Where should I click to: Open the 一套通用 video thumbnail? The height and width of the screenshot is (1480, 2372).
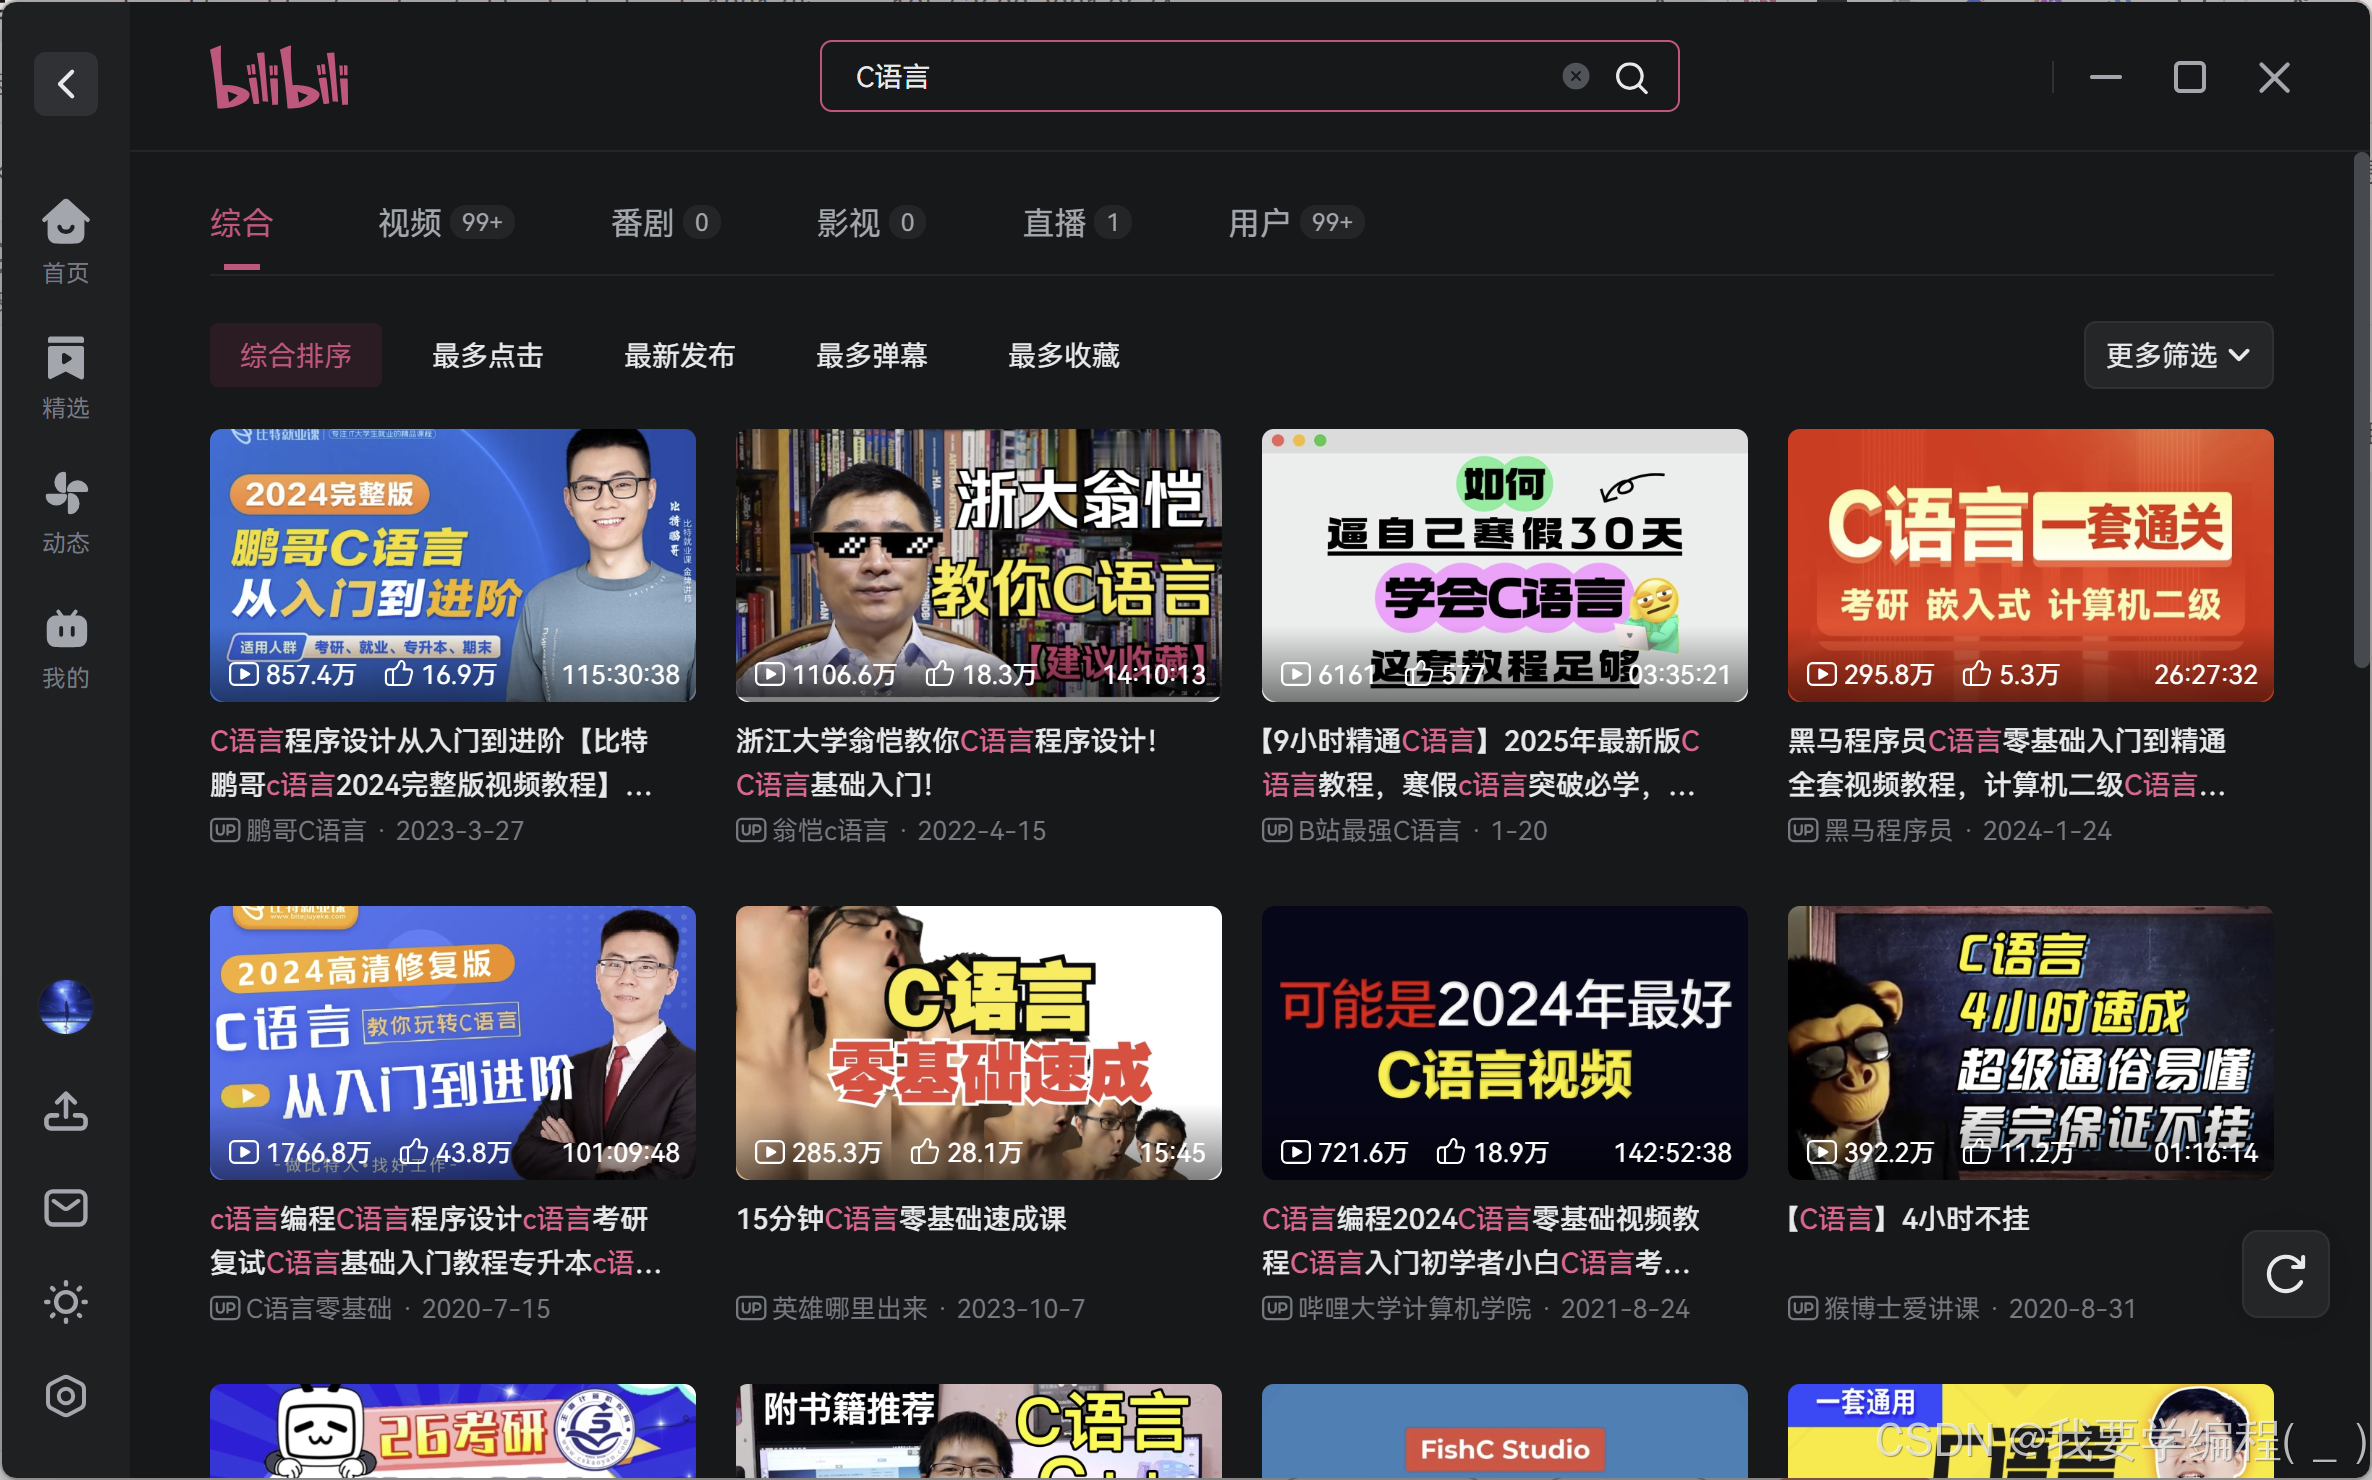[2031, 1431]
